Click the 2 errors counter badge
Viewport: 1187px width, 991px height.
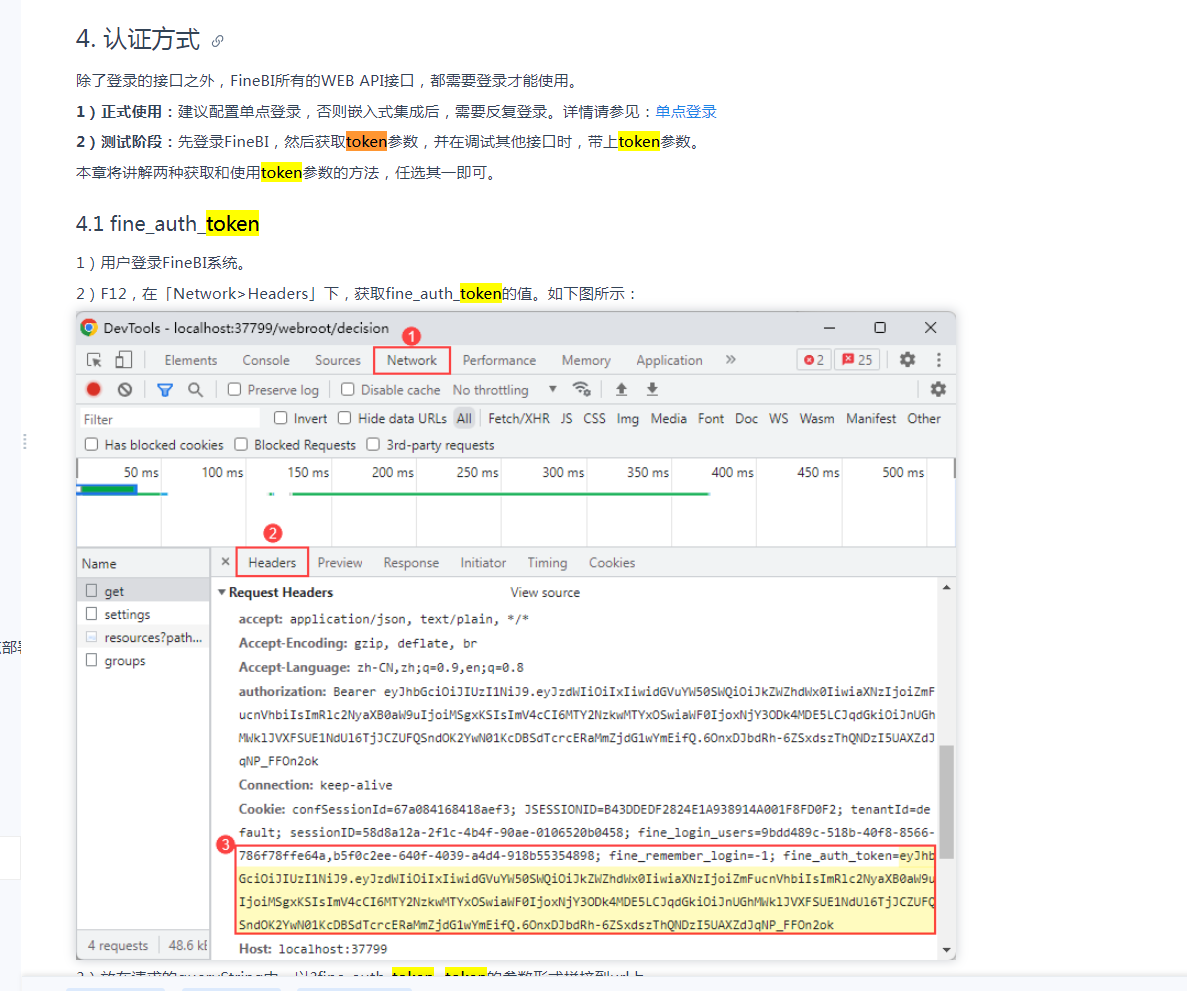coord(815,360)
